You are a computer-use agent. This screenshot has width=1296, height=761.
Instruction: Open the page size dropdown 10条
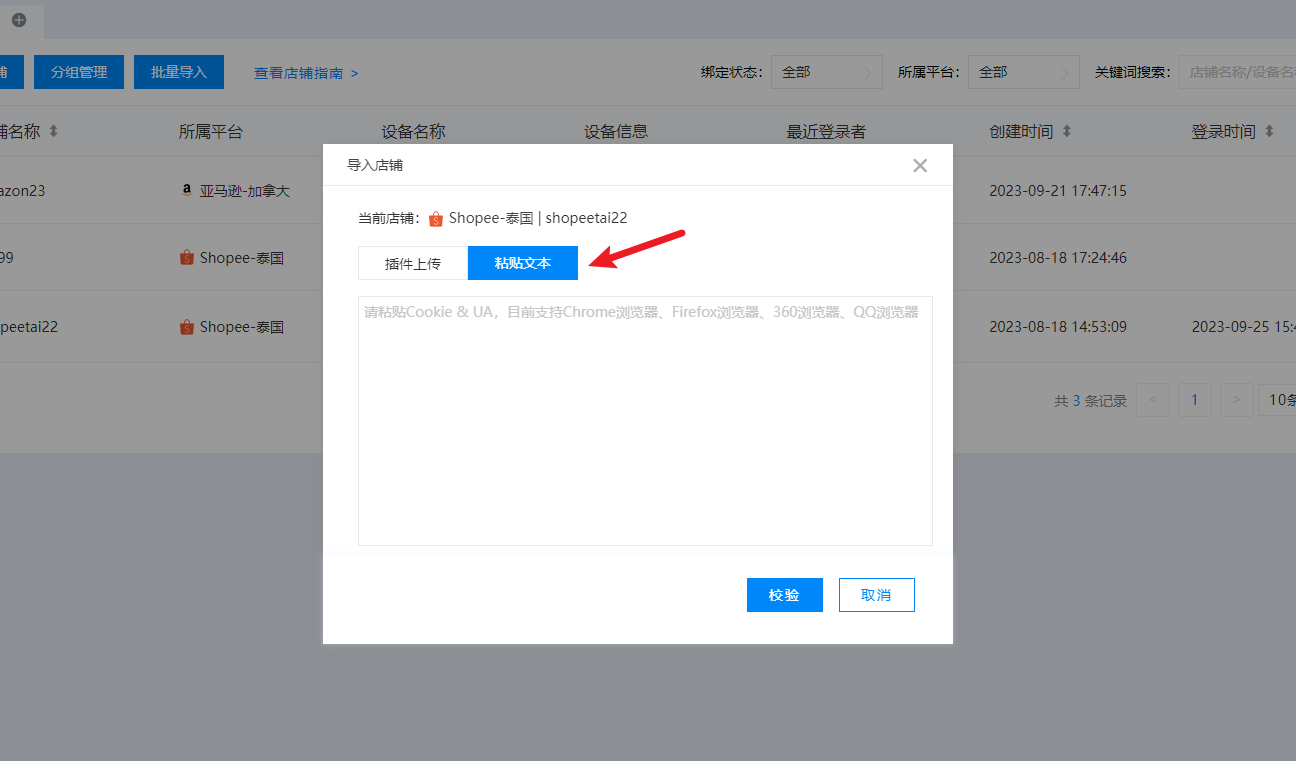pyautogui.click(x=1278, y=400)
